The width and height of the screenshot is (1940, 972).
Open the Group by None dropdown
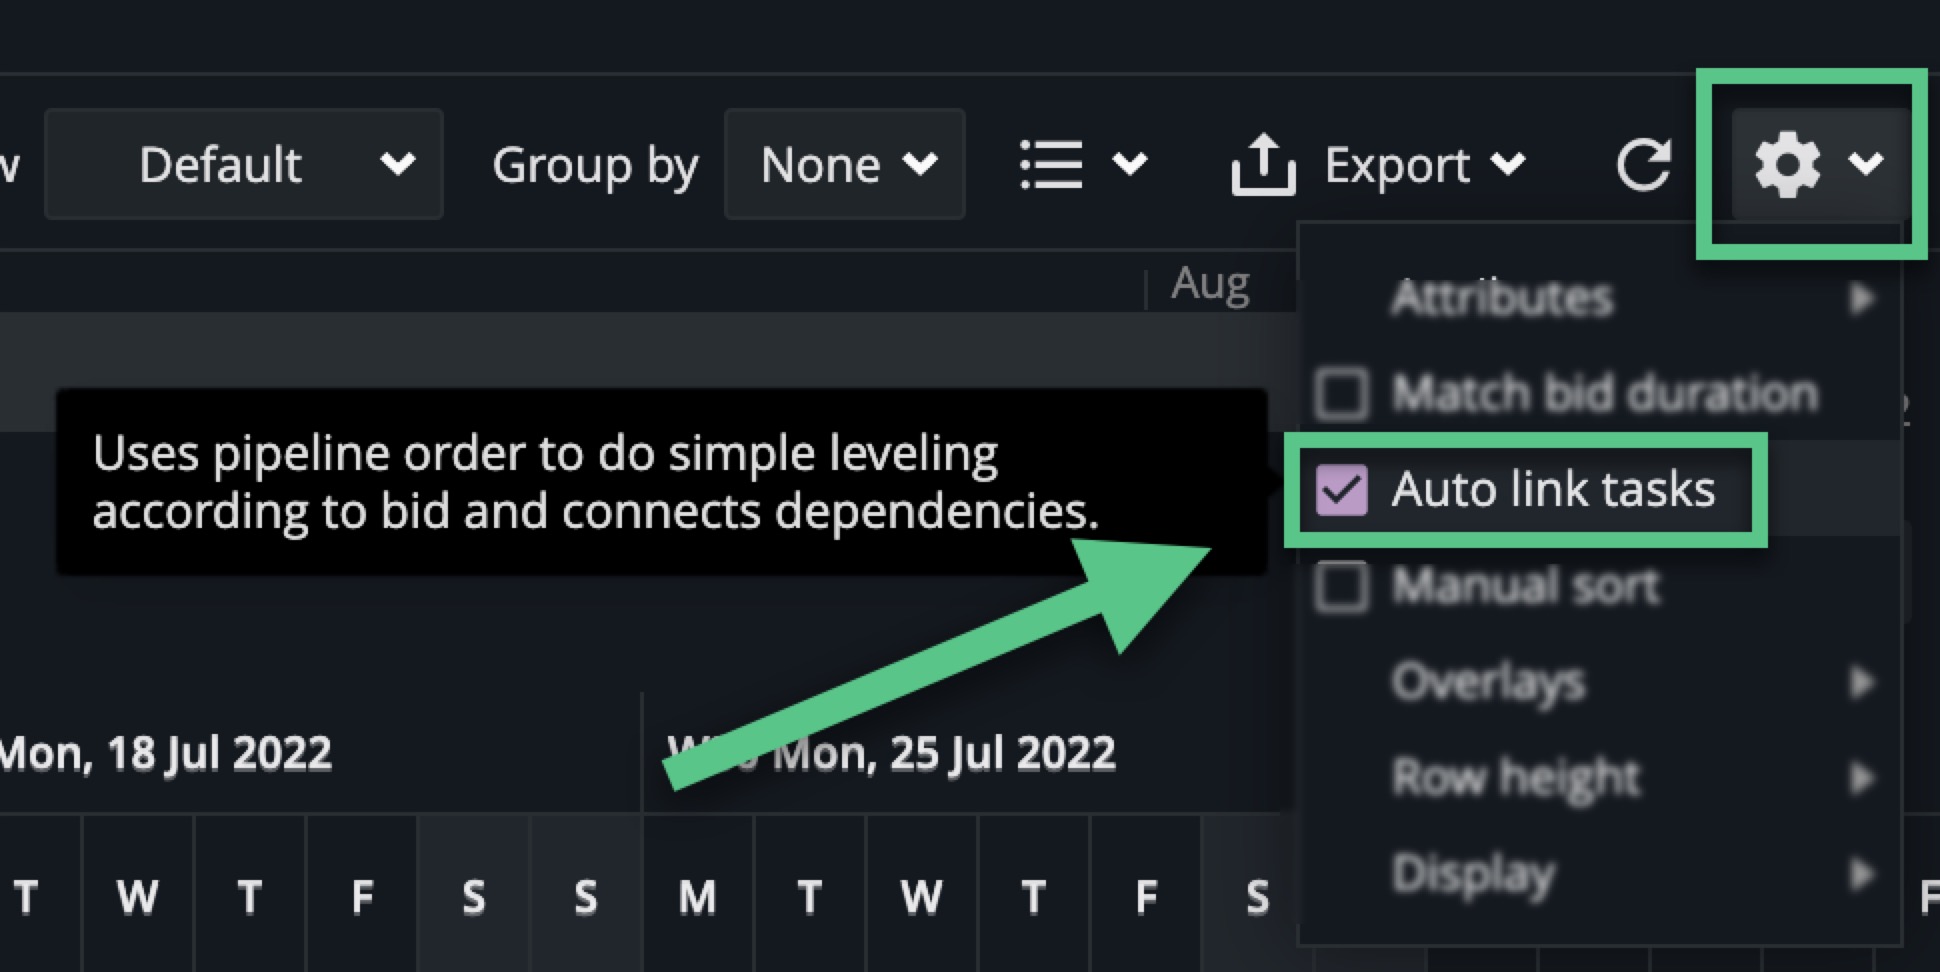tap(844, 164)
